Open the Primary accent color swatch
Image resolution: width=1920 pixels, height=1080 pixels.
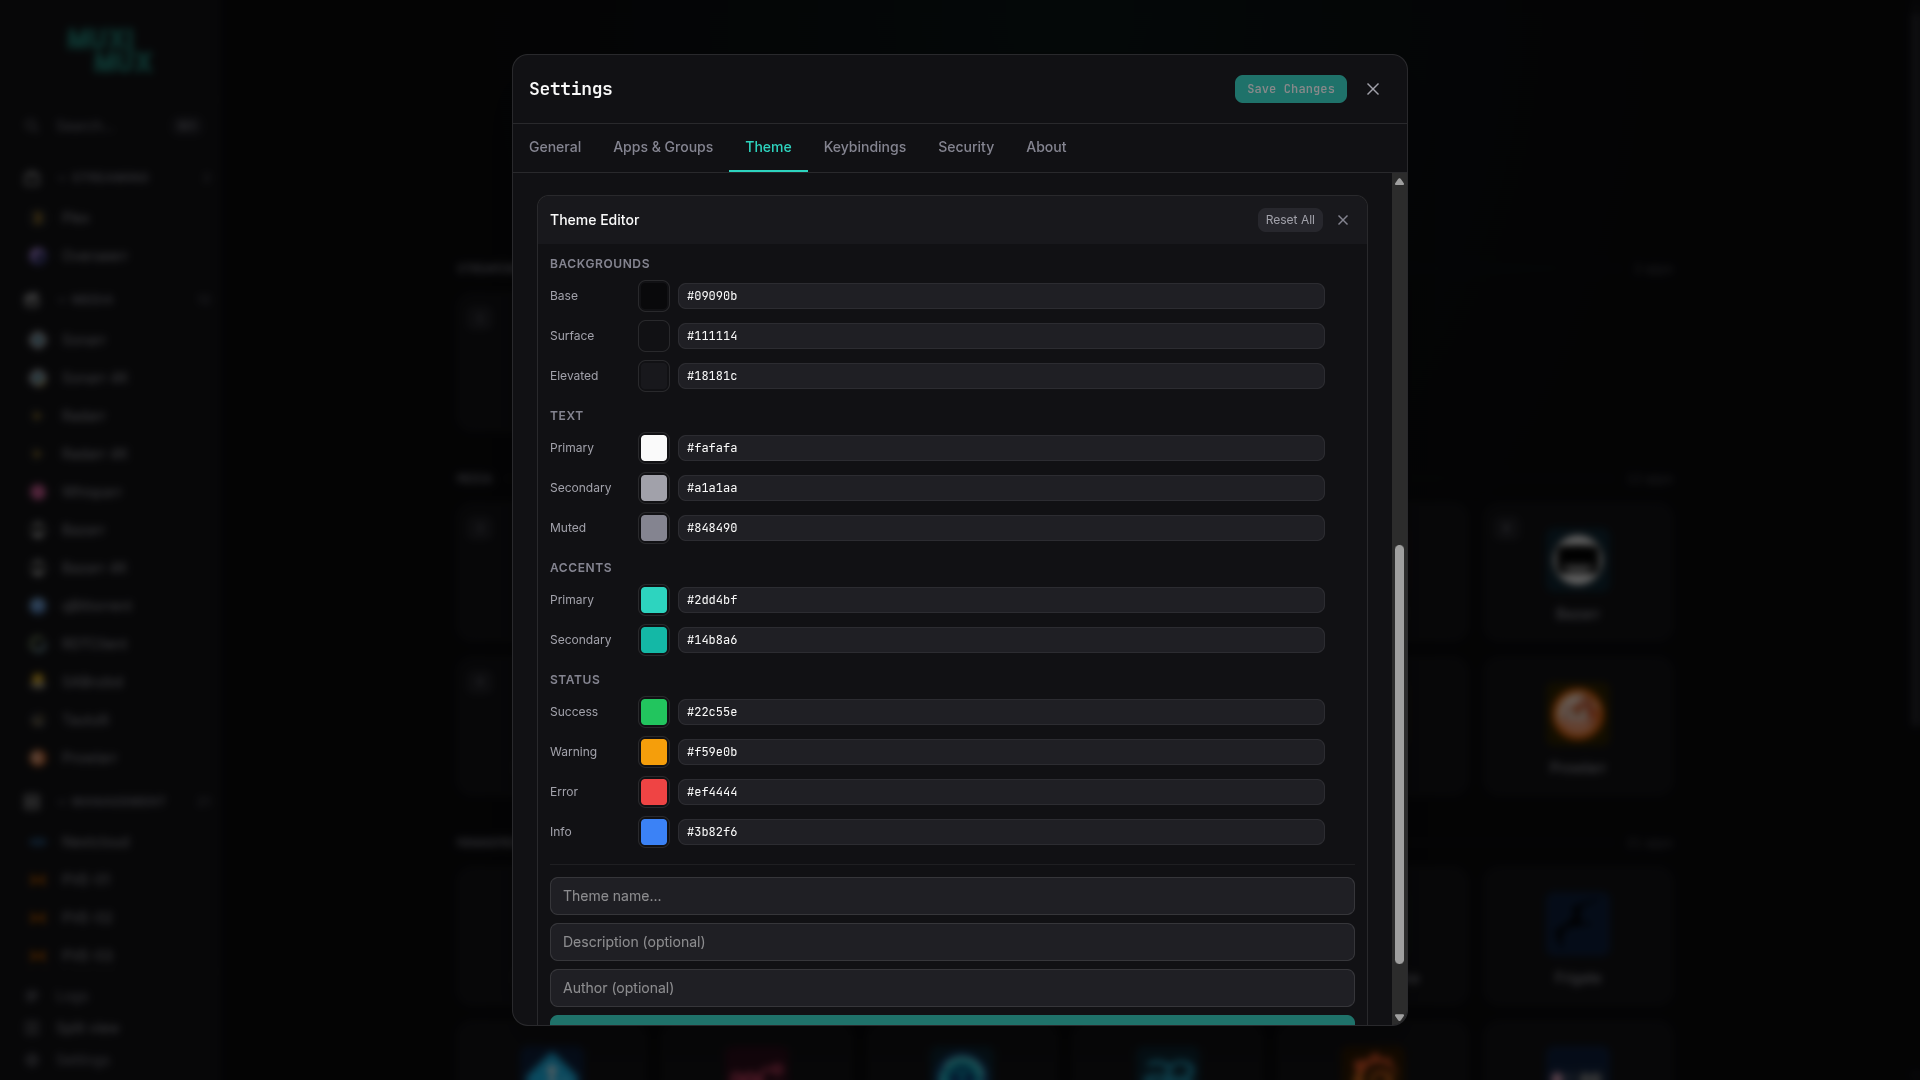click(x=654, y=600)
